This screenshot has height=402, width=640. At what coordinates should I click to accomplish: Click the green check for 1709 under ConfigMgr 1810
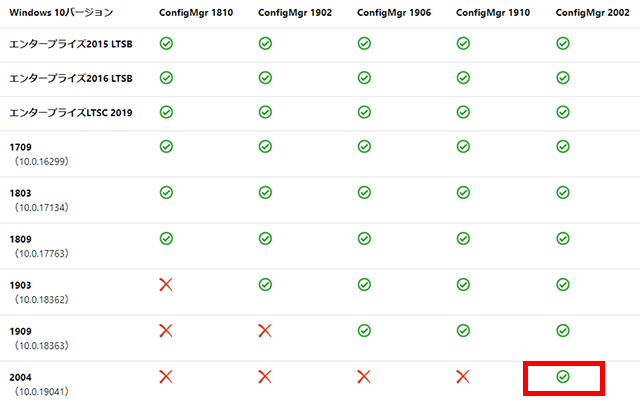coord(166,146)
